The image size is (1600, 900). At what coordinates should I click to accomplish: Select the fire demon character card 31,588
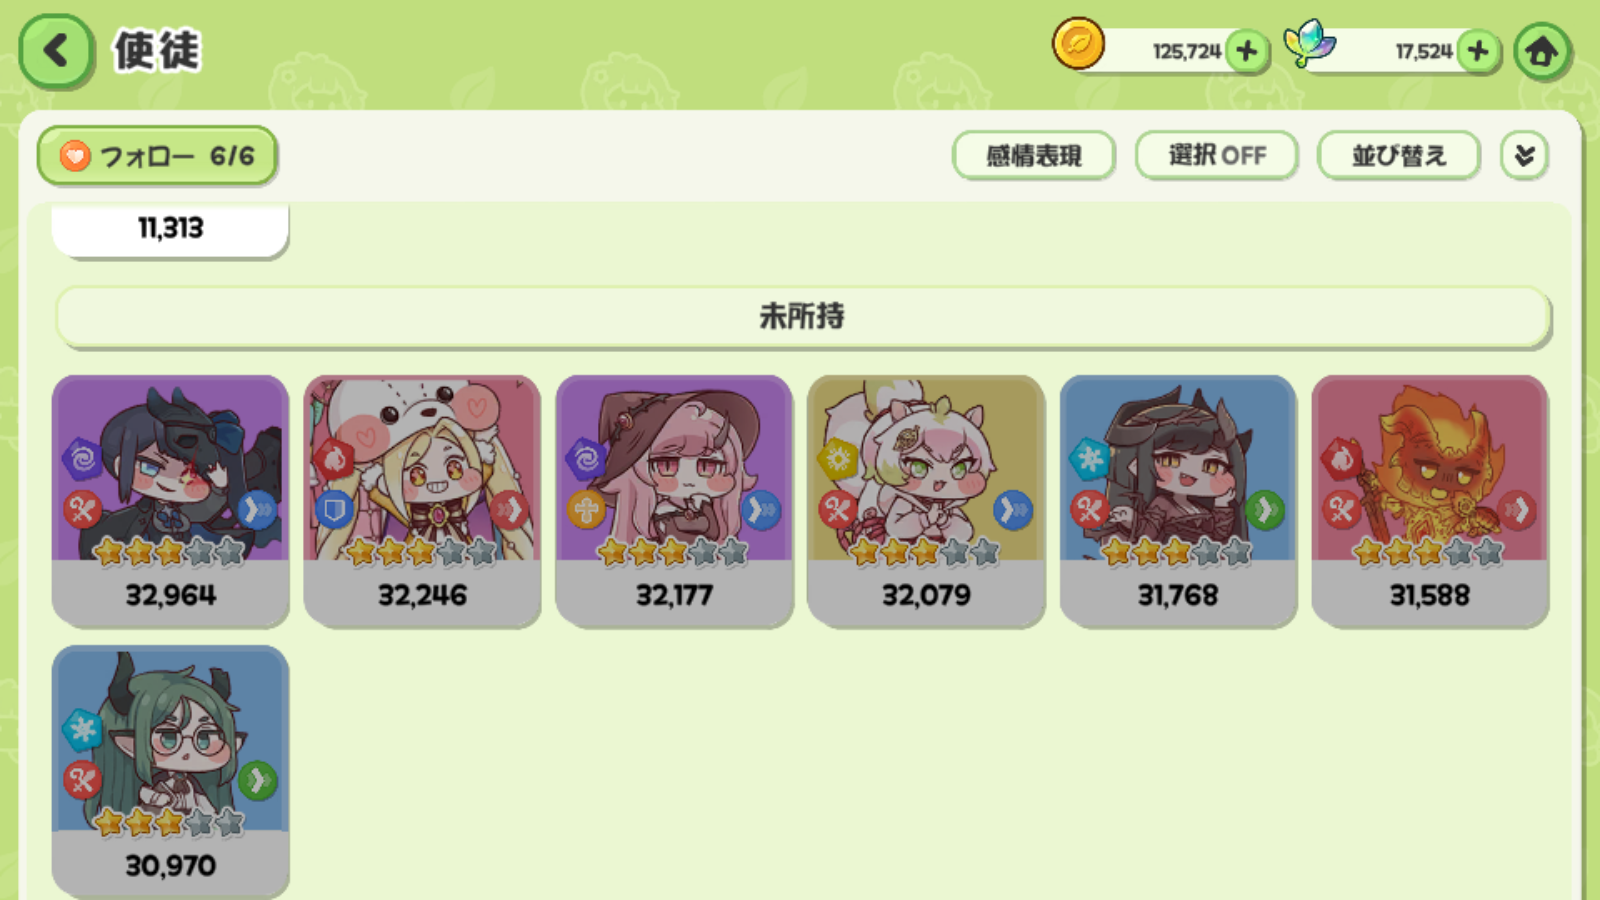(x=1430, y=501)
